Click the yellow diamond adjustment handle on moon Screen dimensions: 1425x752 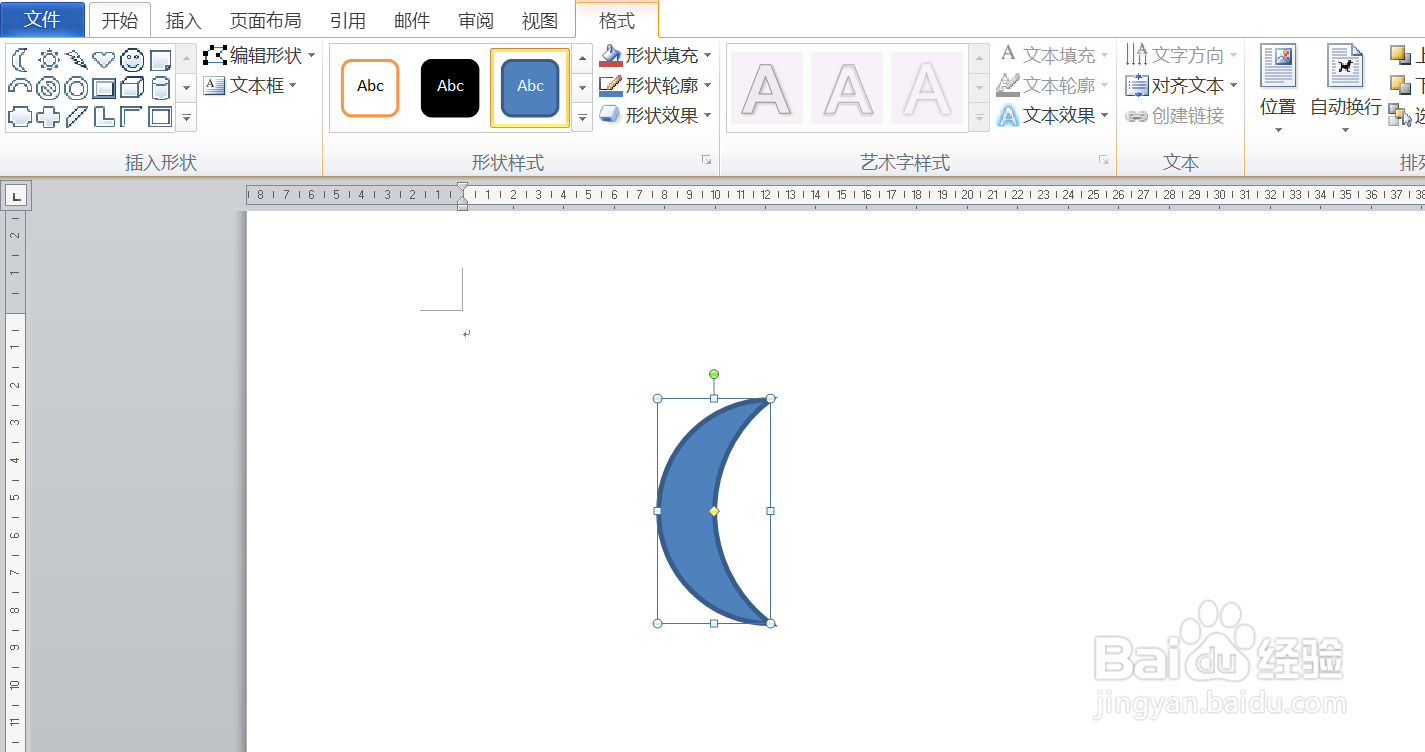(713, 511)
